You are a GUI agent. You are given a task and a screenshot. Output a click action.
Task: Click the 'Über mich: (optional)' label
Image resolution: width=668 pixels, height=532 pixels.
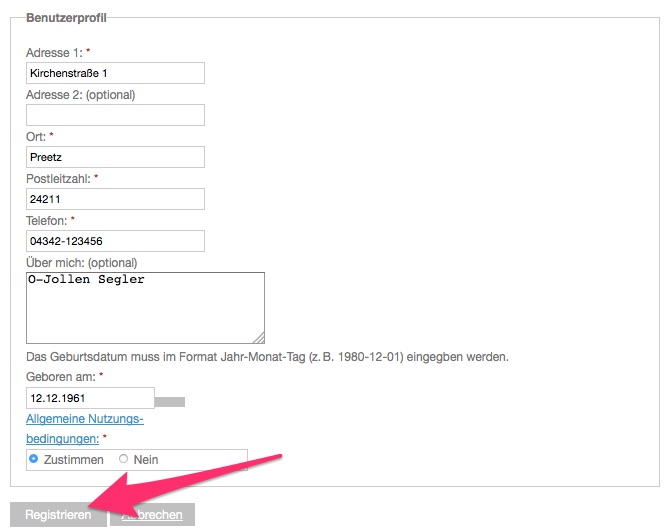tap(82, 263)
